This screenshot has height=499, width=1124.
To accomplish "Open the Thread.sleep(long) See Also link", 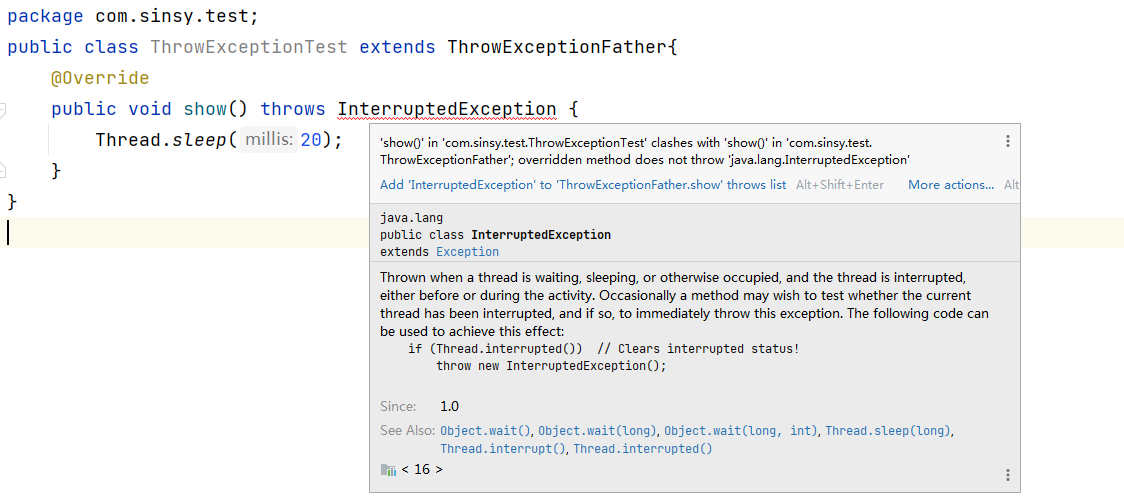I will point(888,431).
